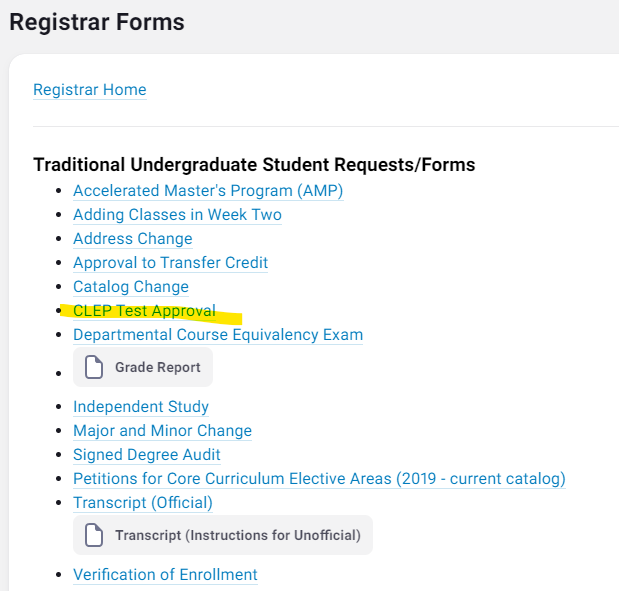This screenshot has width=619, height=591.
Task: Request Transcript (Official) link
Action: click(x=143, y=503)
